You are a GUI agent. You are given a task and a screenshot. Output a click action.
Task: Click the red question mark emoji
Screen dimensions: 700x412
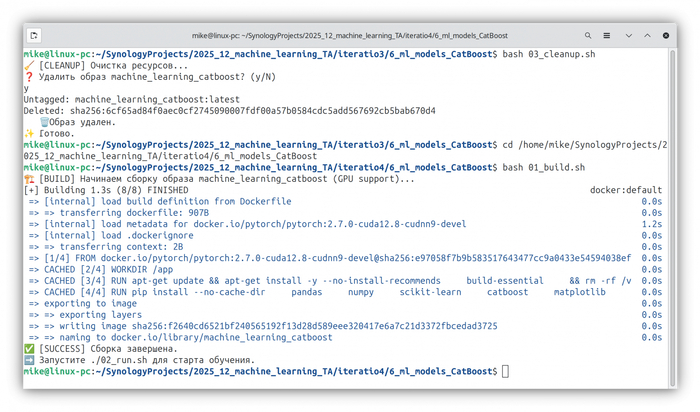[28, 77]
